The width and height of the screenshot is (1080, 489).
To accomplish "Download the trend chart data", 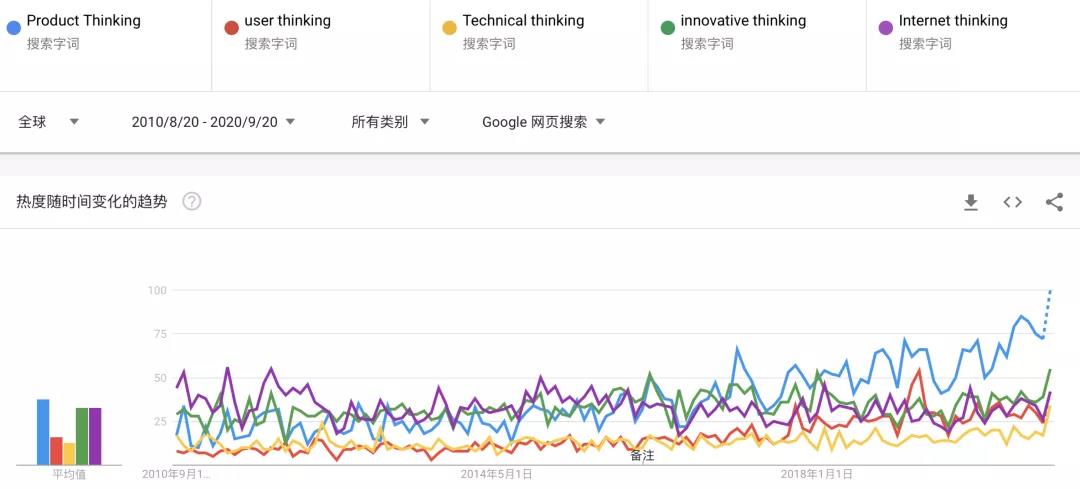I will pos(970,202).
